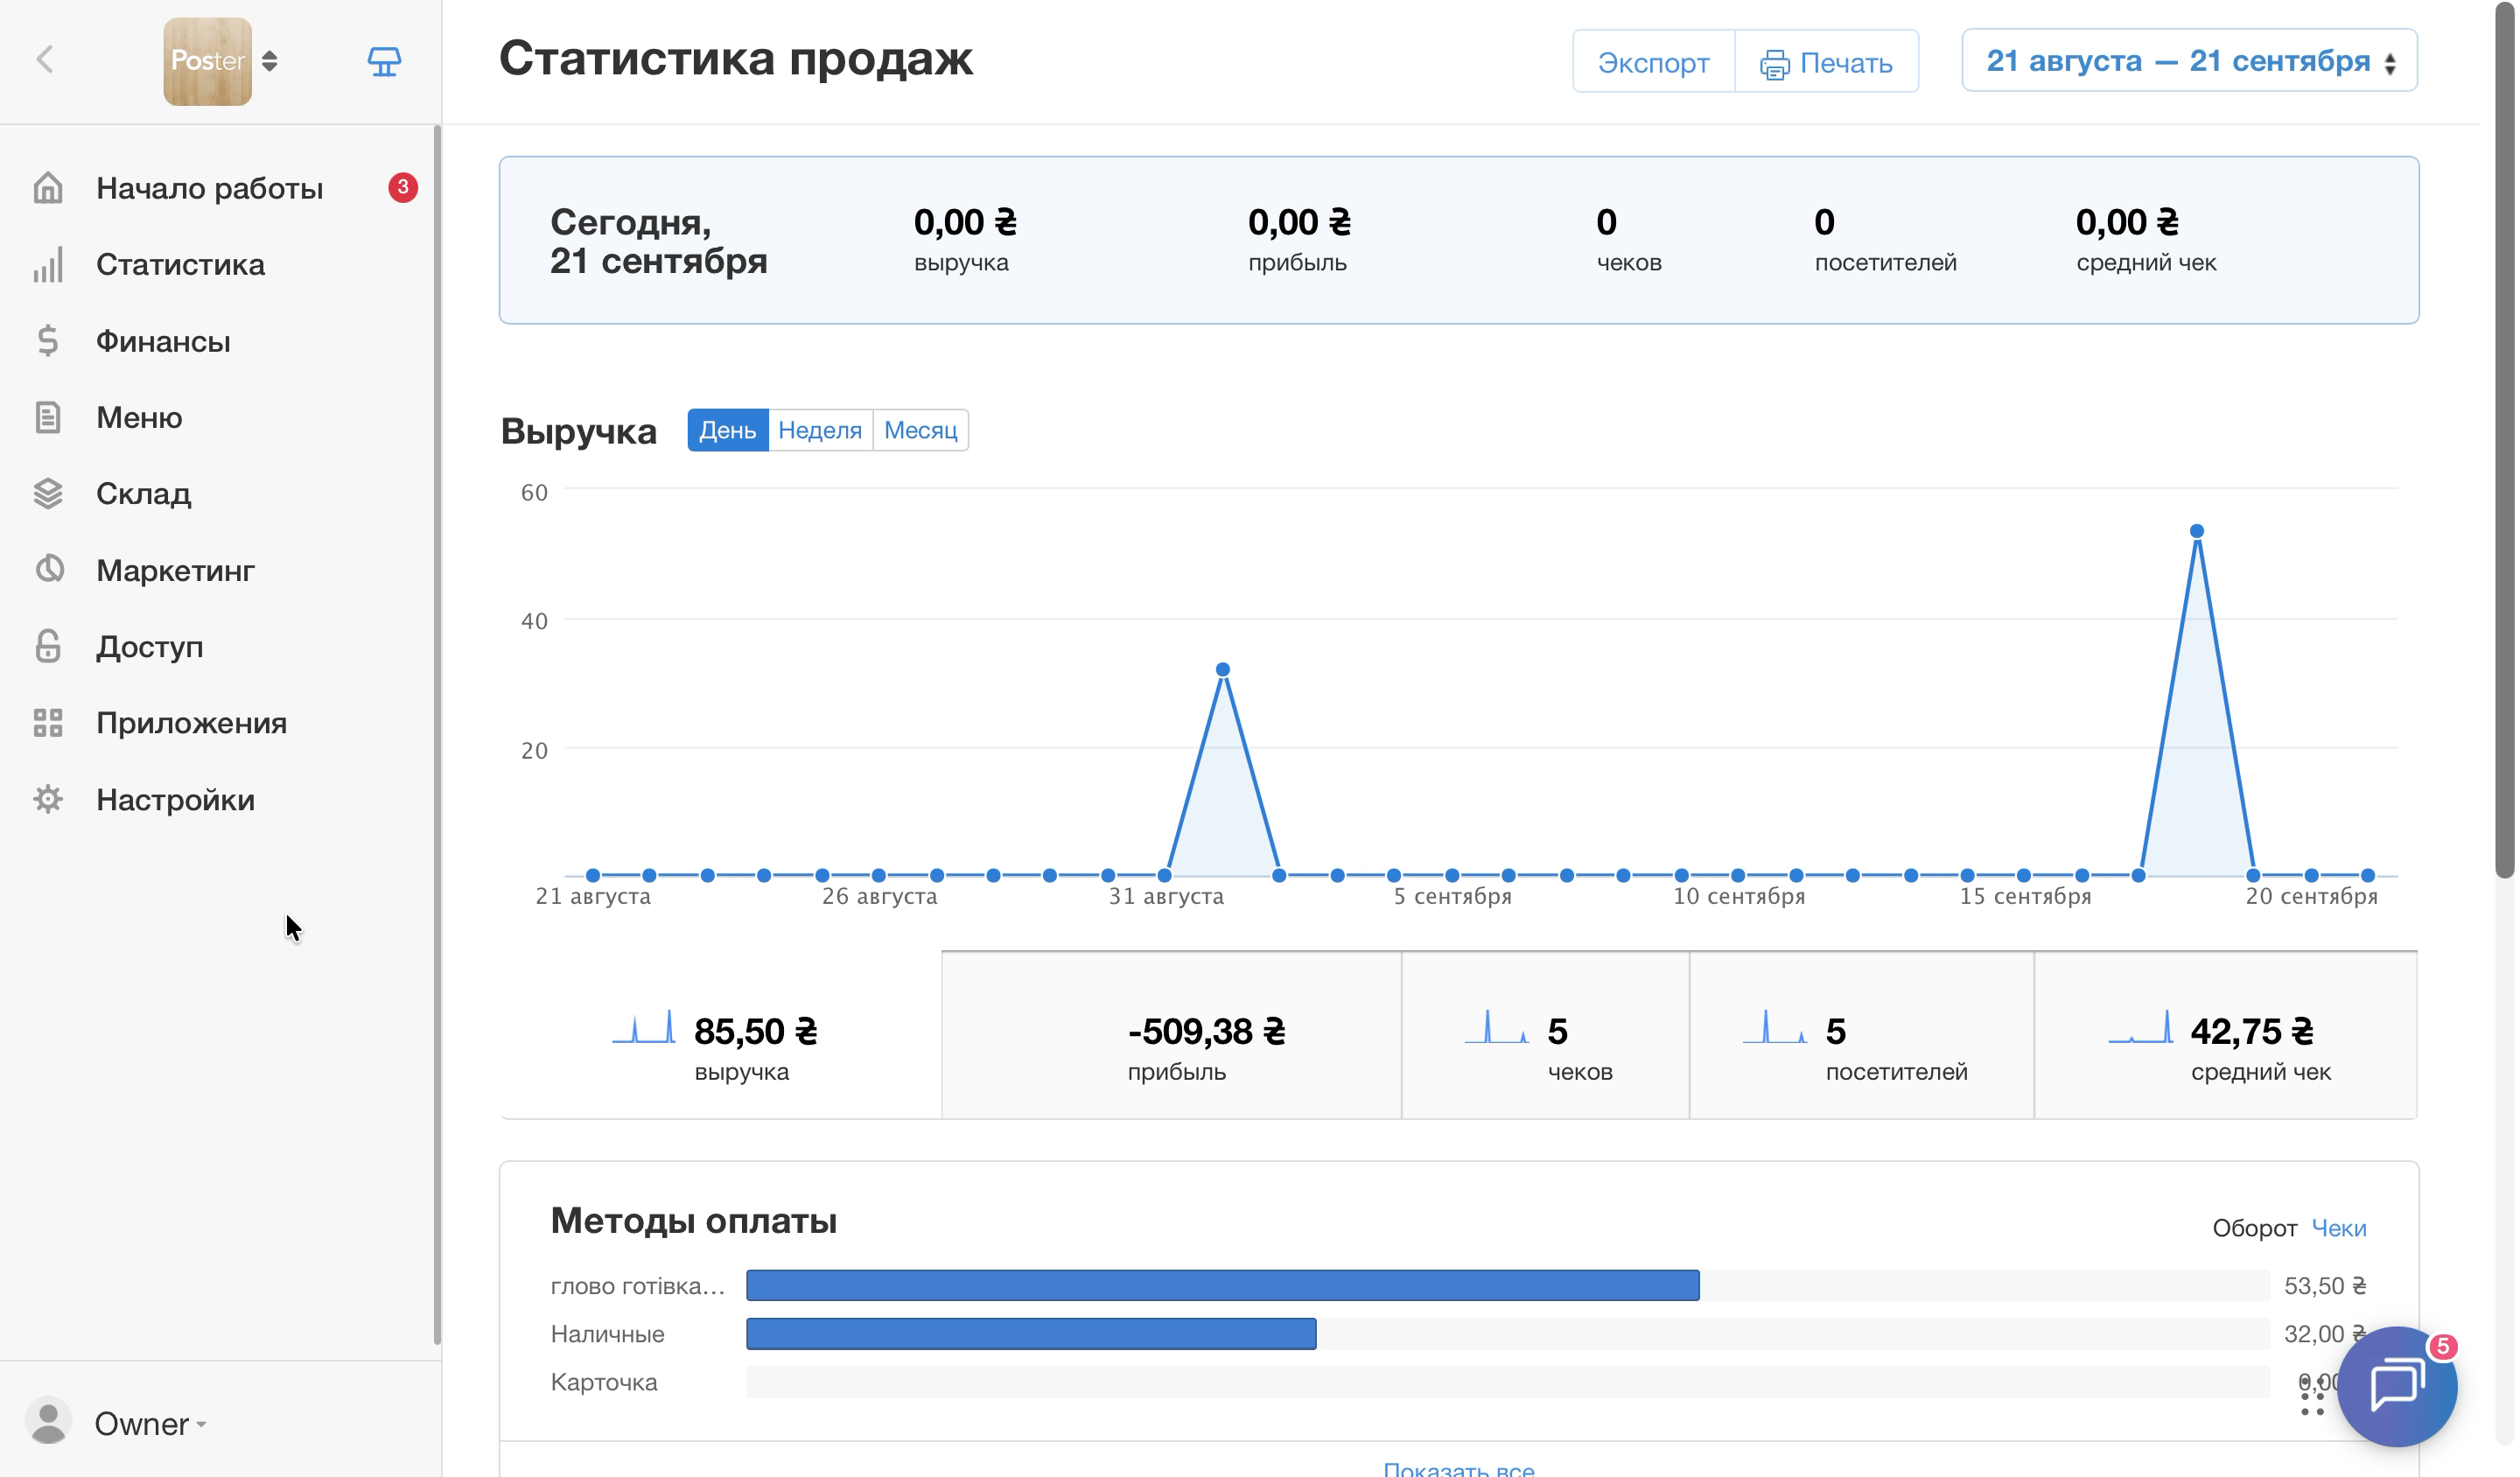Click the Доступ lock icon
Image resolution: width=2520 pixels, height=1477 pixels.
48,646
